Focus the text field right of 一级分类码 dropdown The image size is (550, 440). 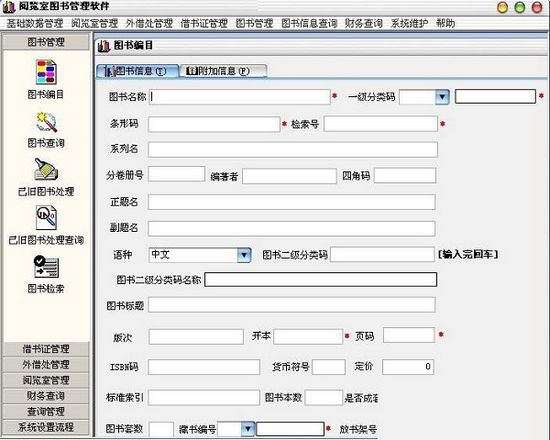click(495, 96)
